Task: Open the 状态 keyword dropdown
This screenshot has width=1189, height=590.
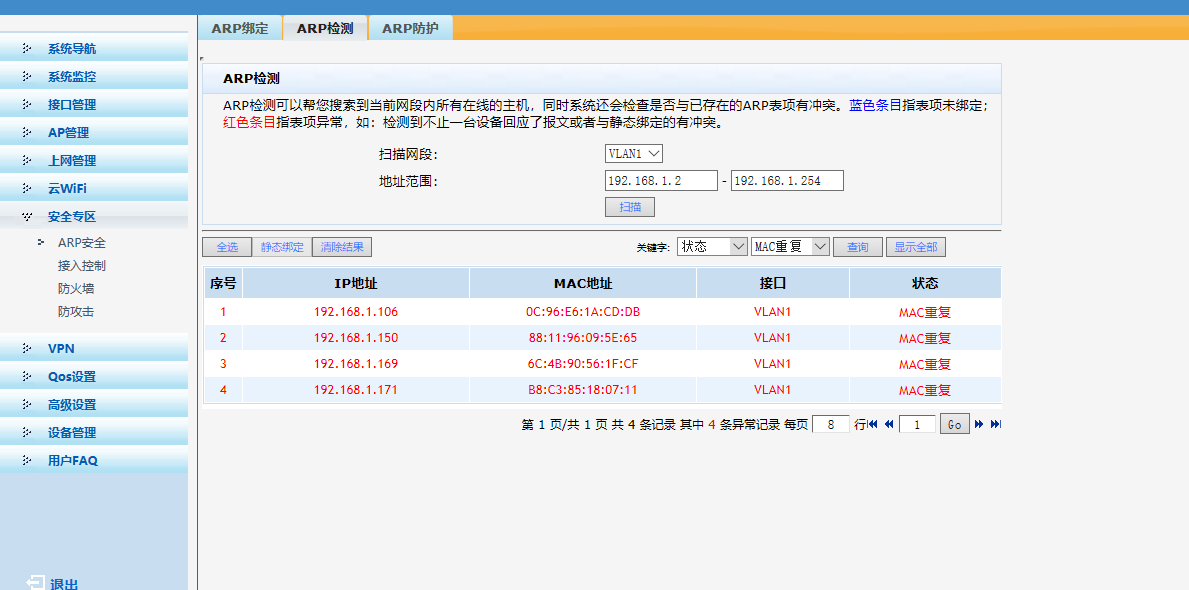Action: [x=712, y=247]
